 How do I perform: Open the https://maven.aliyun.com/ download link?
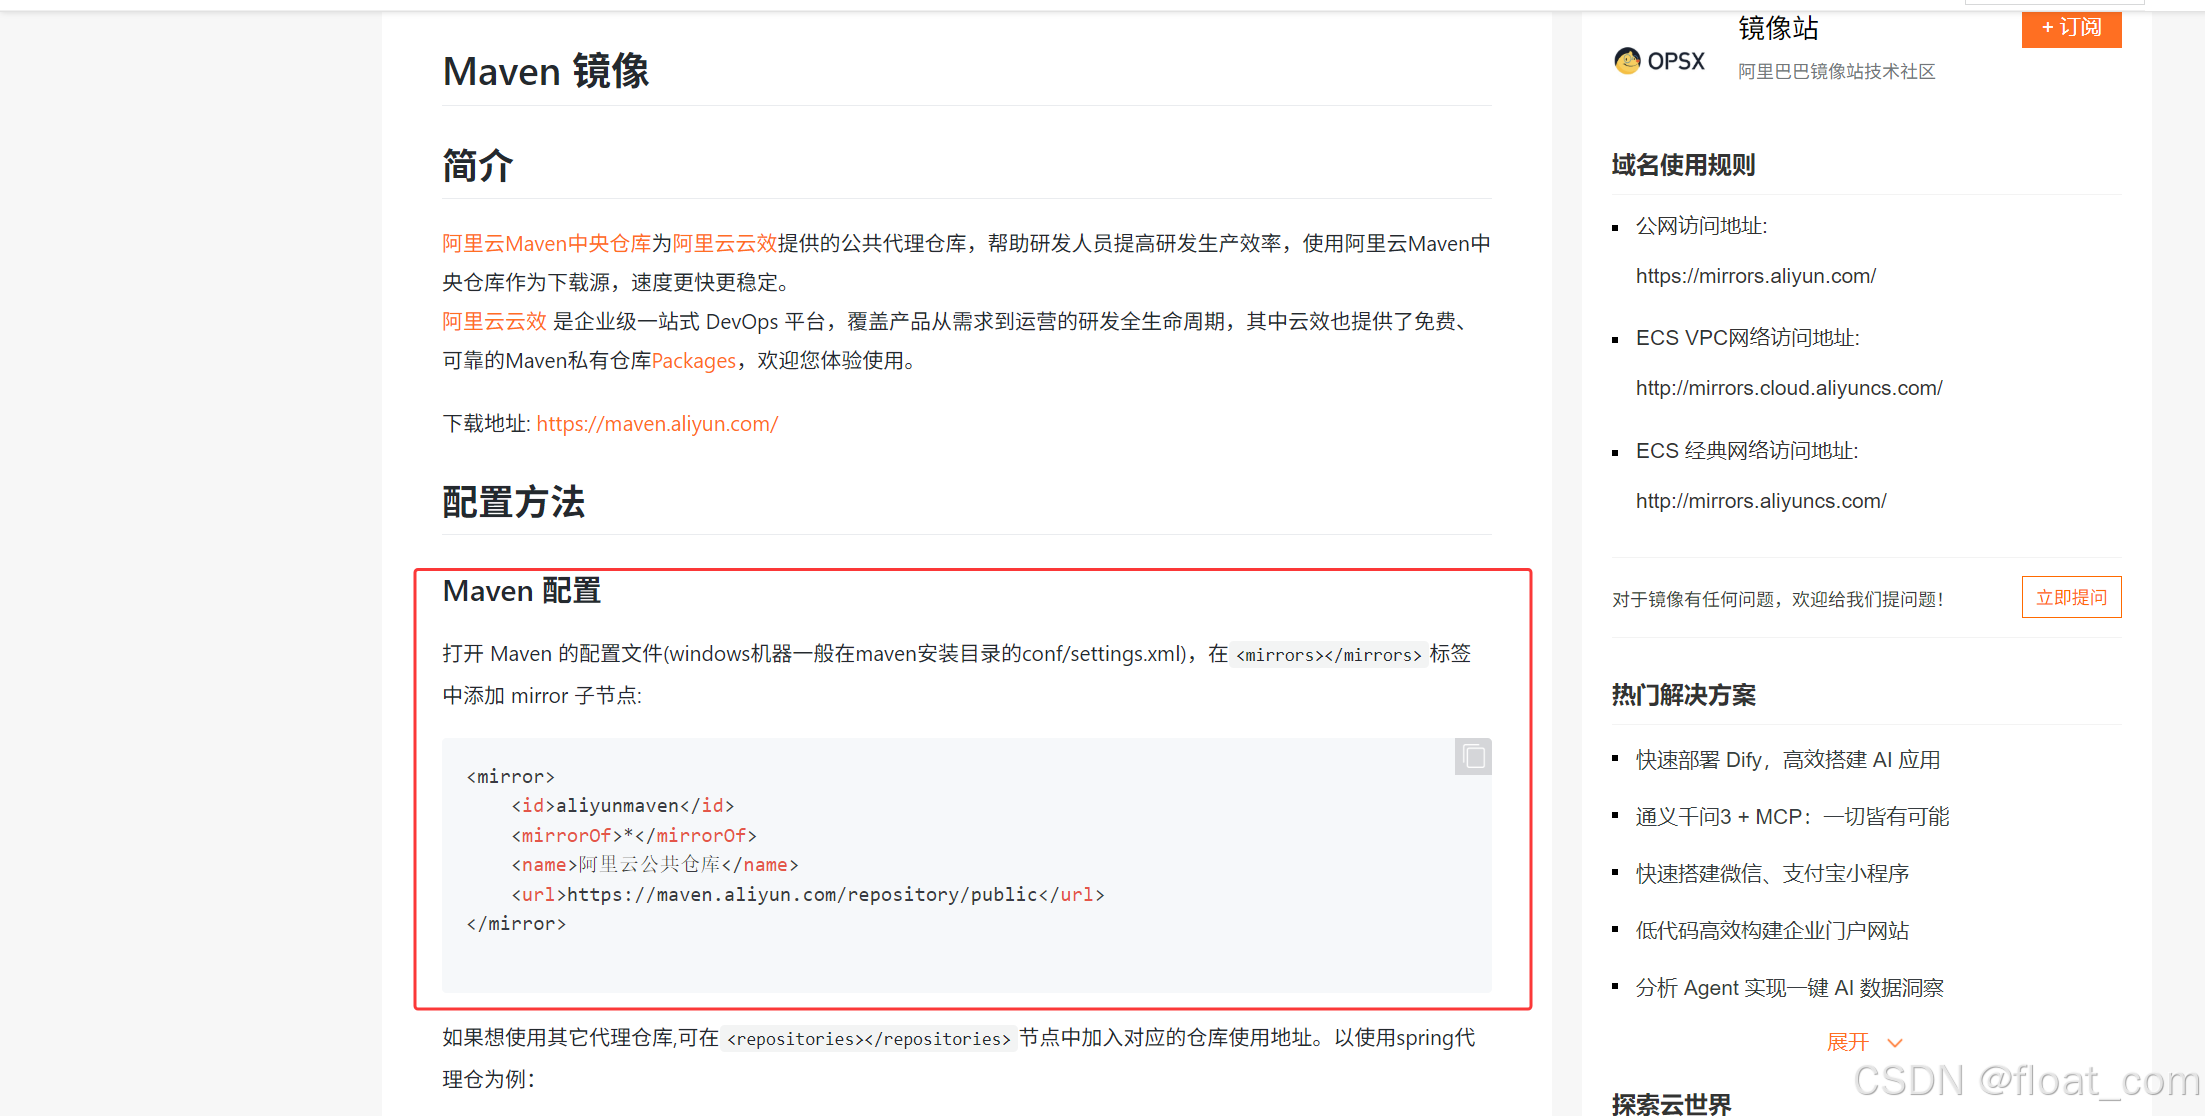(657, 424)
